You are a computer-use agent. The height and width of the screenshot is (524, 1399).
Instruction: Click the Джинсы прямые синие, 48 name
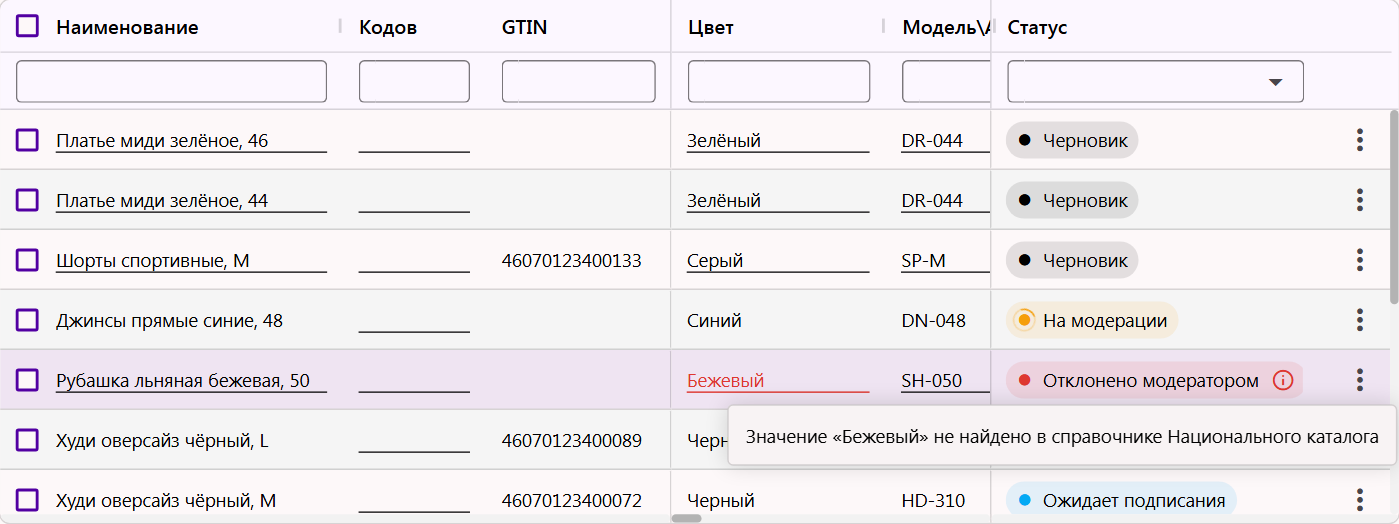coord(169,320)
